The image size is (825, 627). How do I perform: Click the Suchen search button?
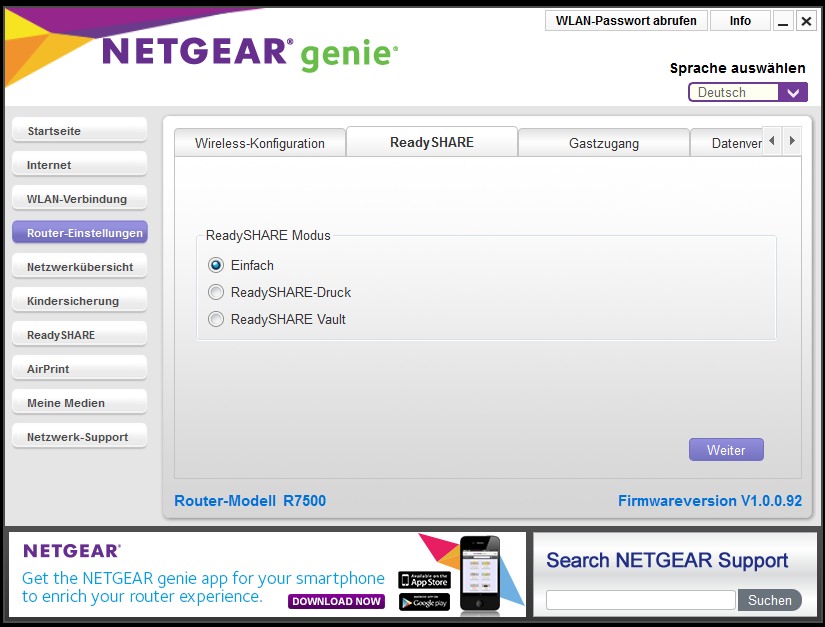coord(770,600)
